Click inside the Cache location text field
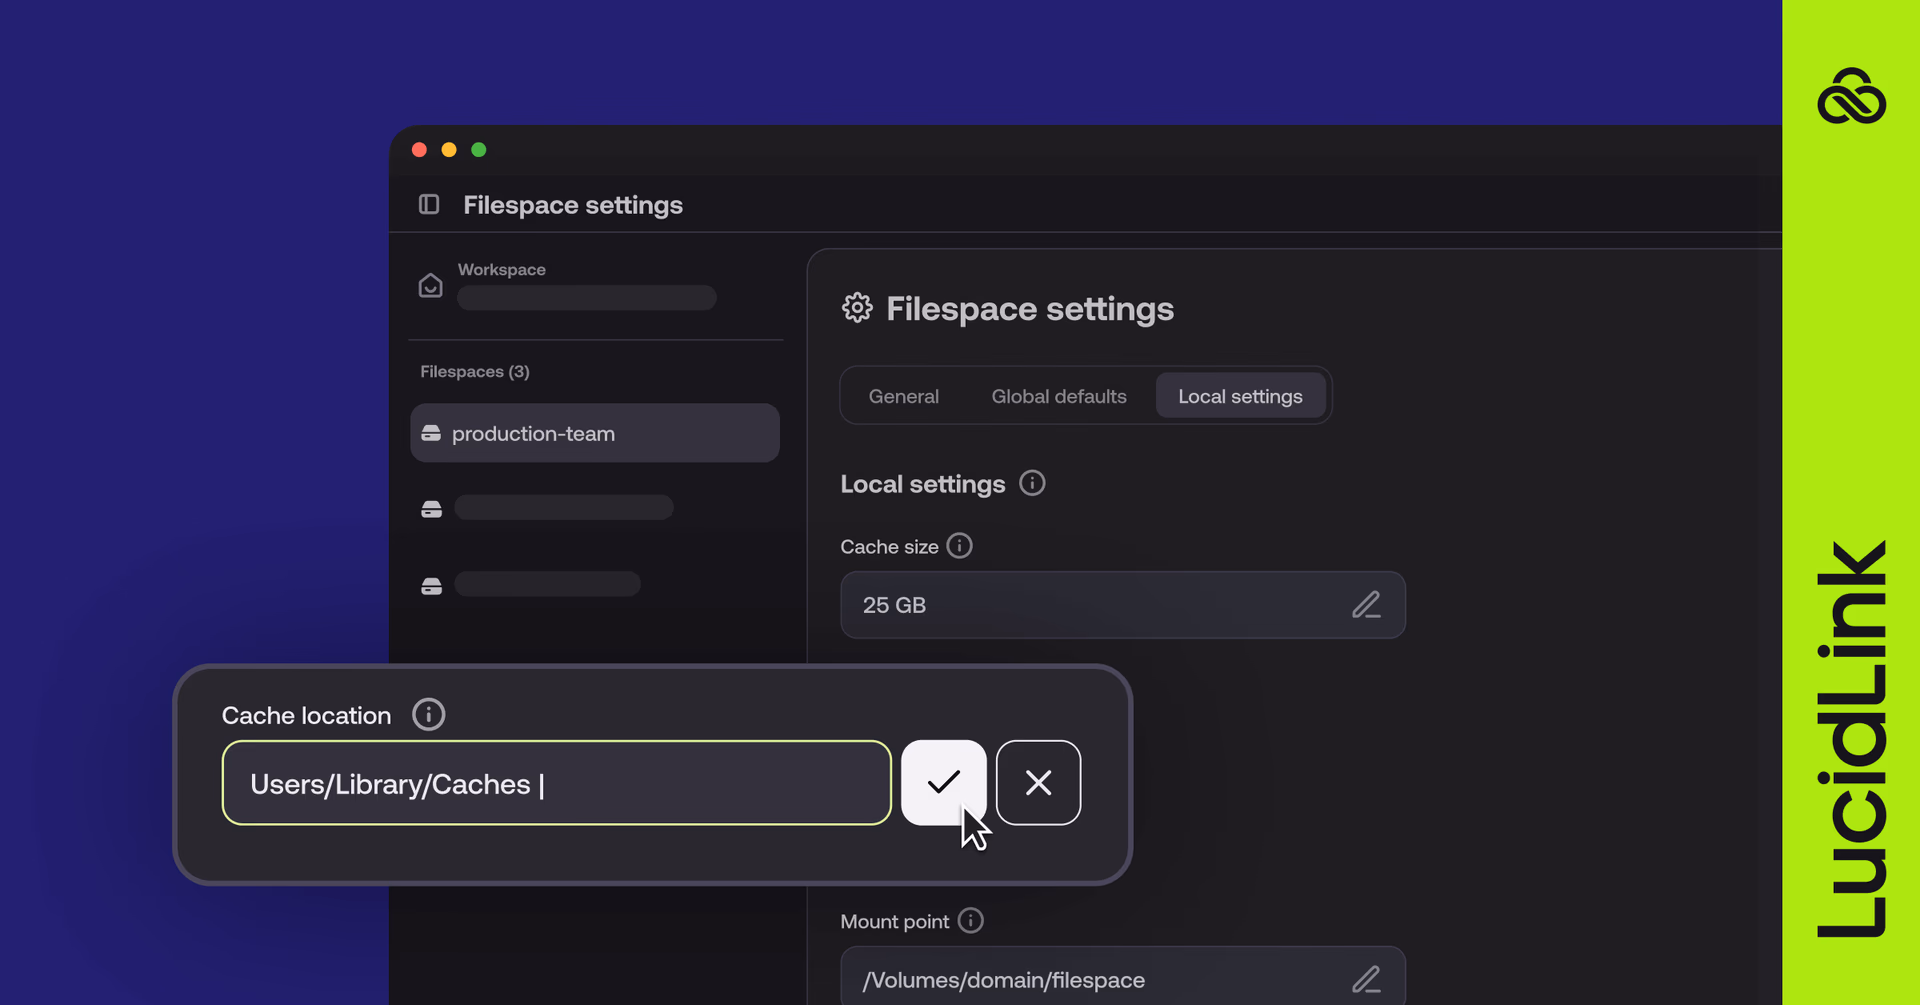 (x=556, y=783)
